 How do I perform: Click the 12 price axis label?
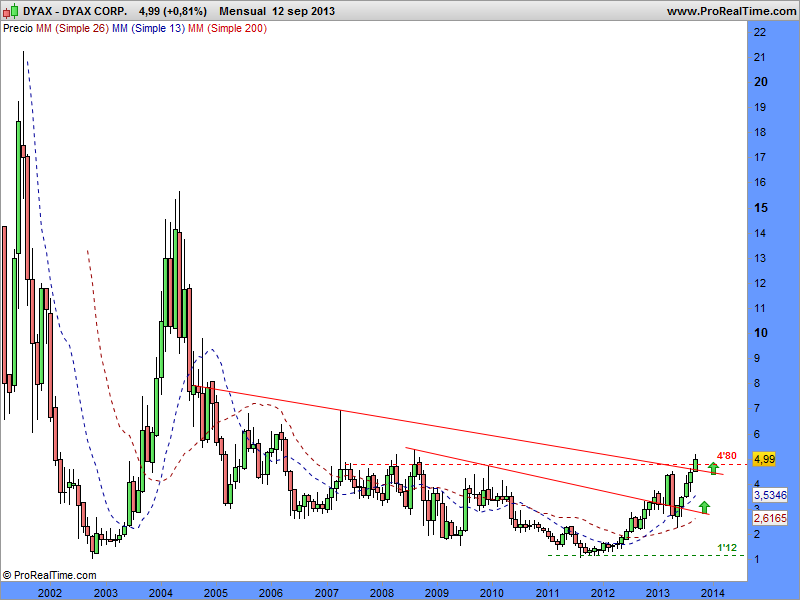[x=760, y=283]
